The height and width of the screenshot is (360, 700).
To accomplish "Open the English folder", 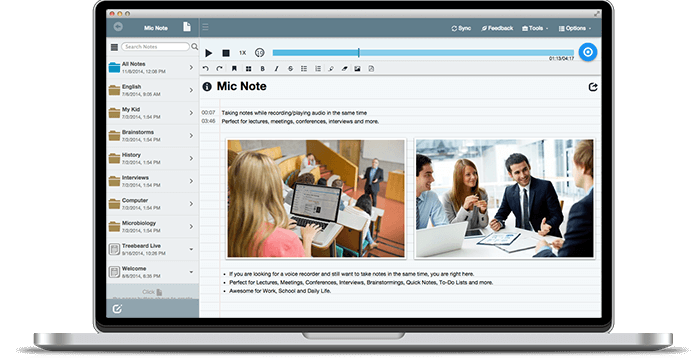I will 153,90.
